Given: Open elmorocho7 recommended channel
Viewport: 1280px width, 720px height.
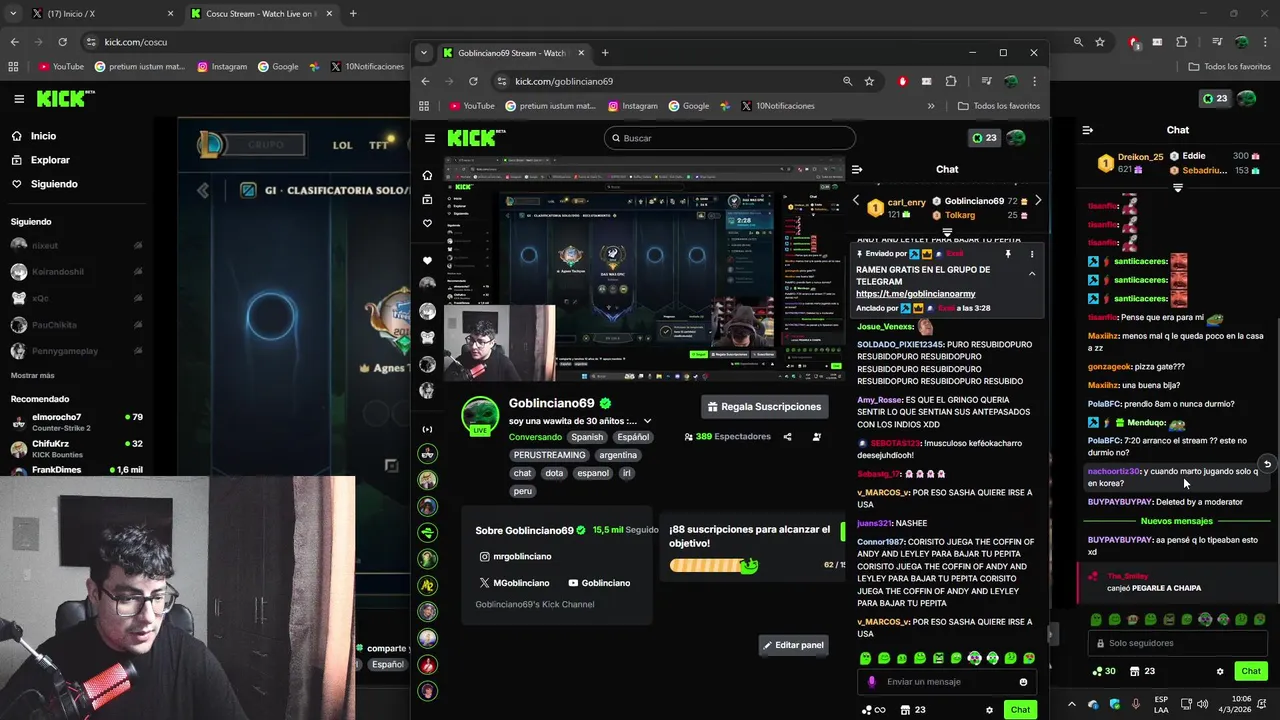Looking at the screenshot, I should [x=77, y=422].
